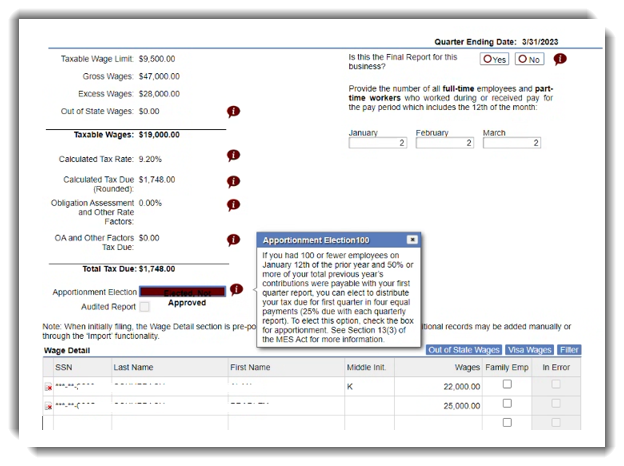Delete wage row with 25,000.00 wages
624x466 pixels.
49,406
